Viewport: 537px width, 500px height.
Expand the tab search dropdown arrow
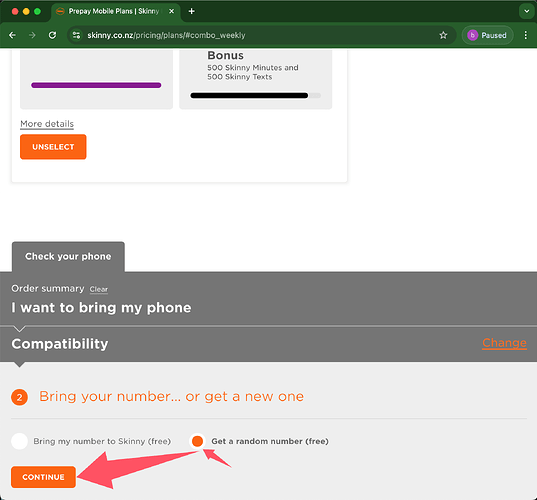(526, 11)
